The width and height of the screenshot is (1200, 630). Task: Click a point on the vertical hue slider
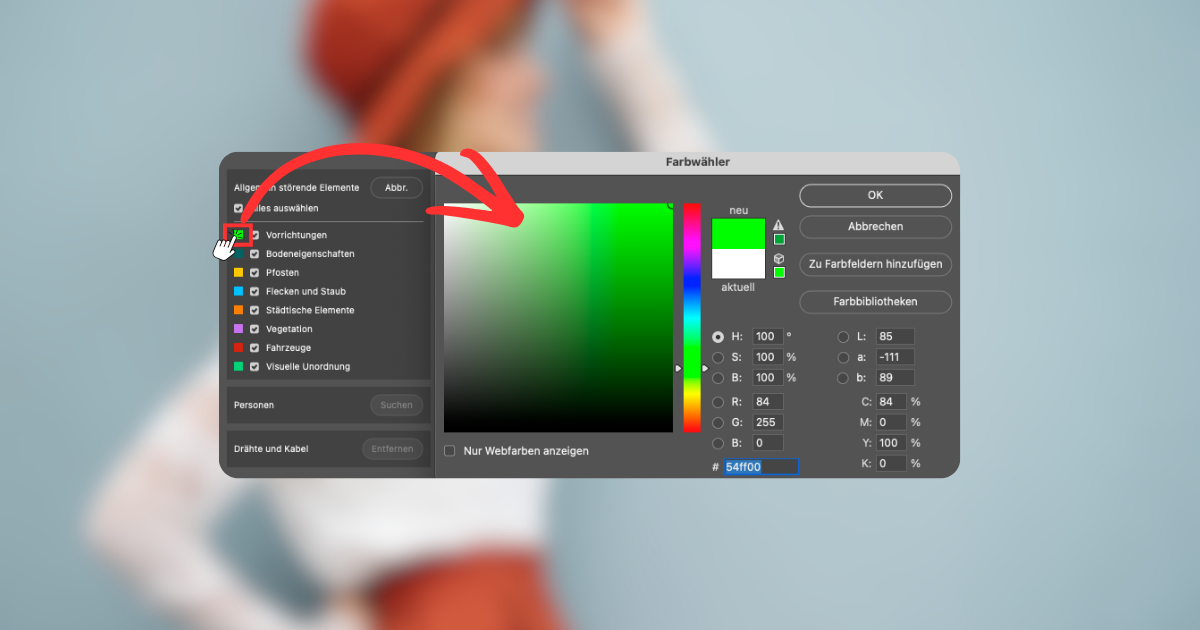692,318
